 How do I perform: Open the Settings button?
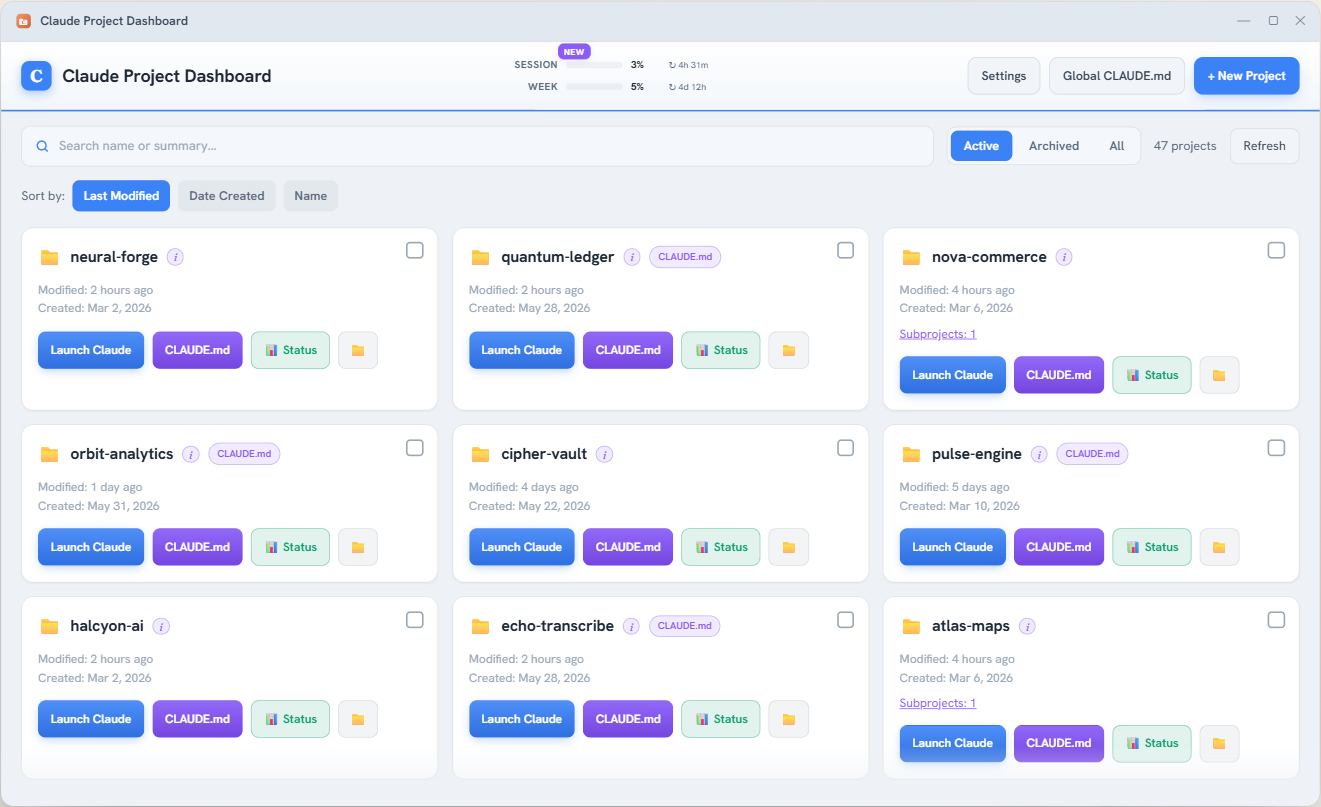1004,76
